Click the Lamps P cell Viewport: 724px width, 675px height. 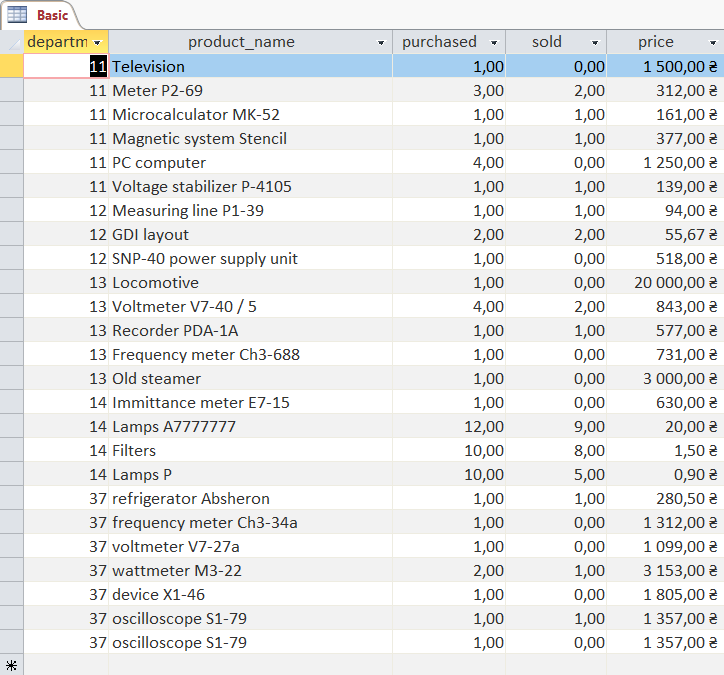(x=250, y=474)
